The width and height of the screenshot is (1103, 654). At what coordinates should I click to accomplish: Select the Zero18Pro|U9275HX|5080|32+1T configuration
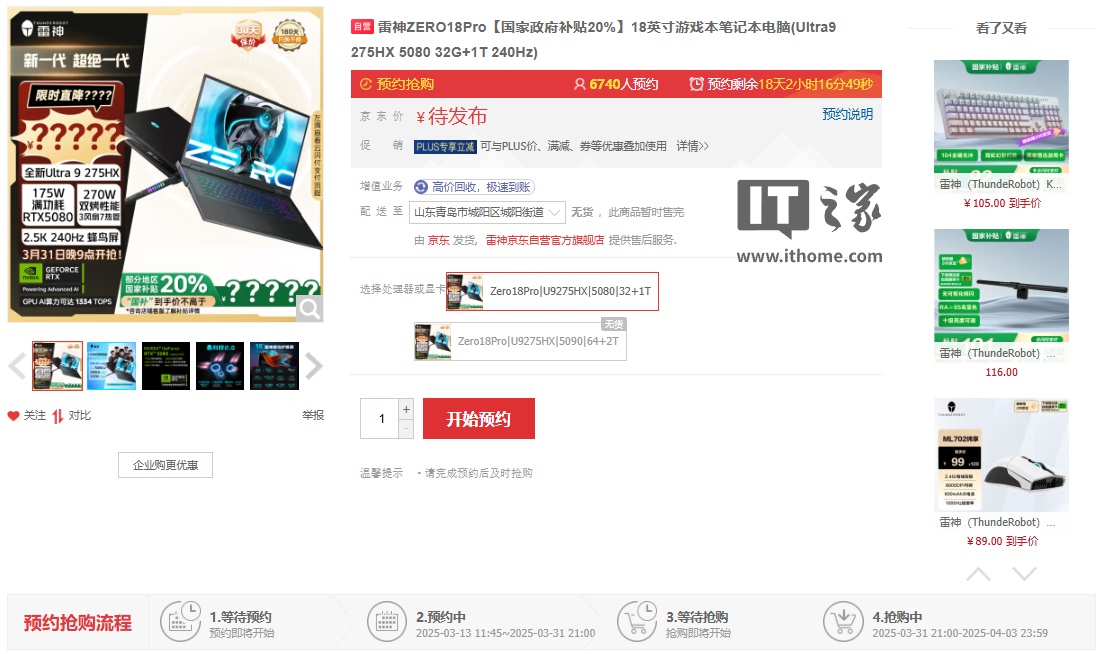point(552,291)
